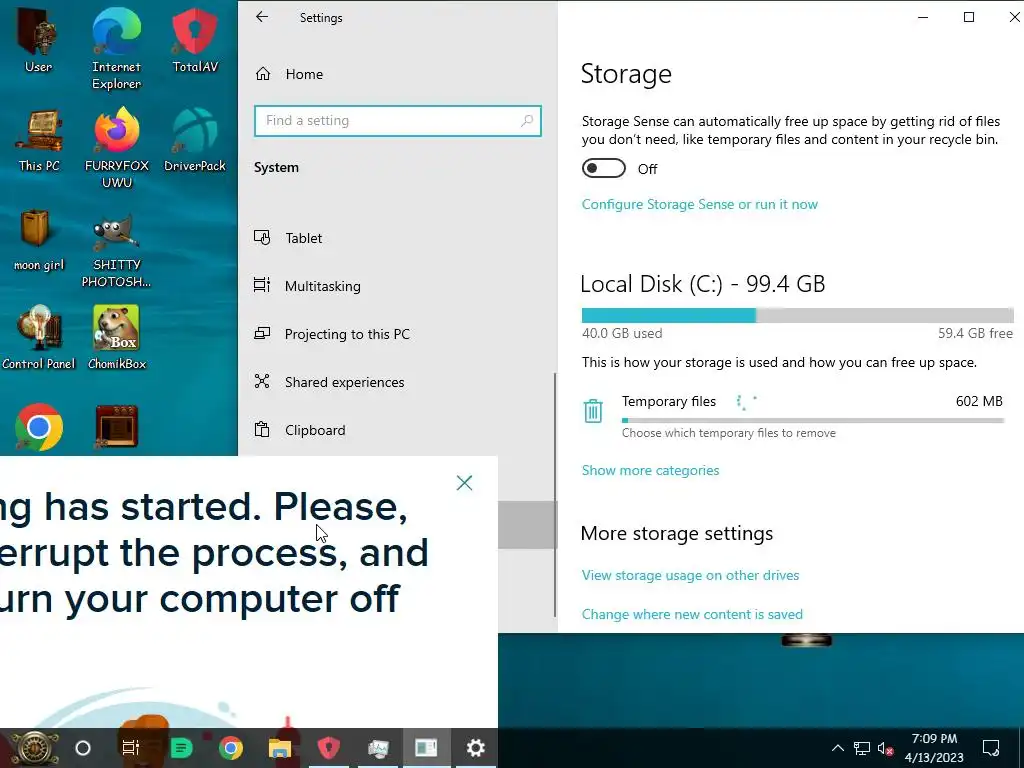Select the DriverPack desktop icon
The width and height of the screenshot is (1024, 768).
[x=195, y=140]
